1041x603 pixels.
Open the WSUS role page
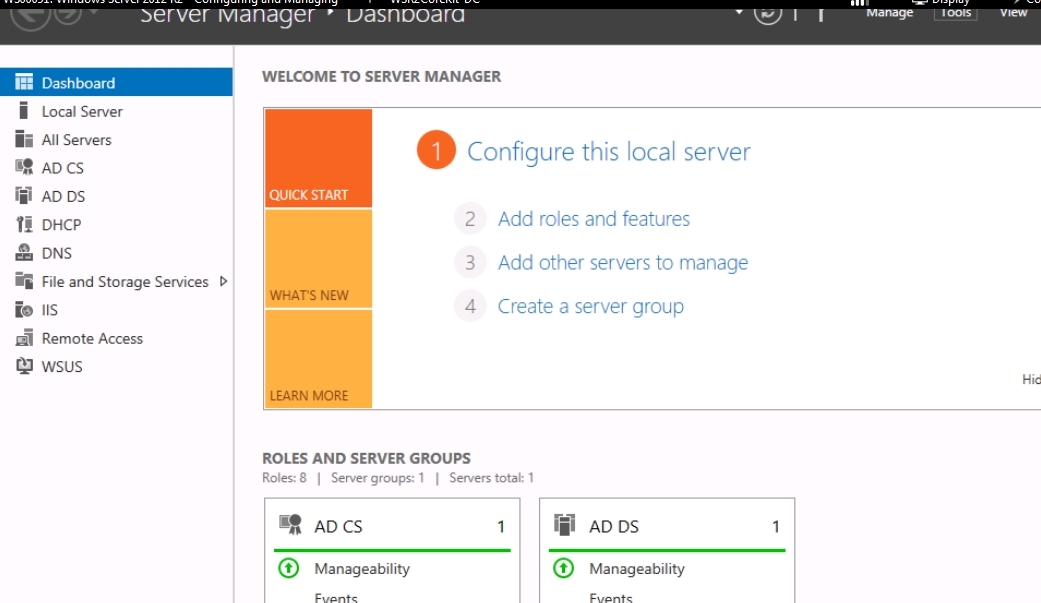tap(116, 367)
